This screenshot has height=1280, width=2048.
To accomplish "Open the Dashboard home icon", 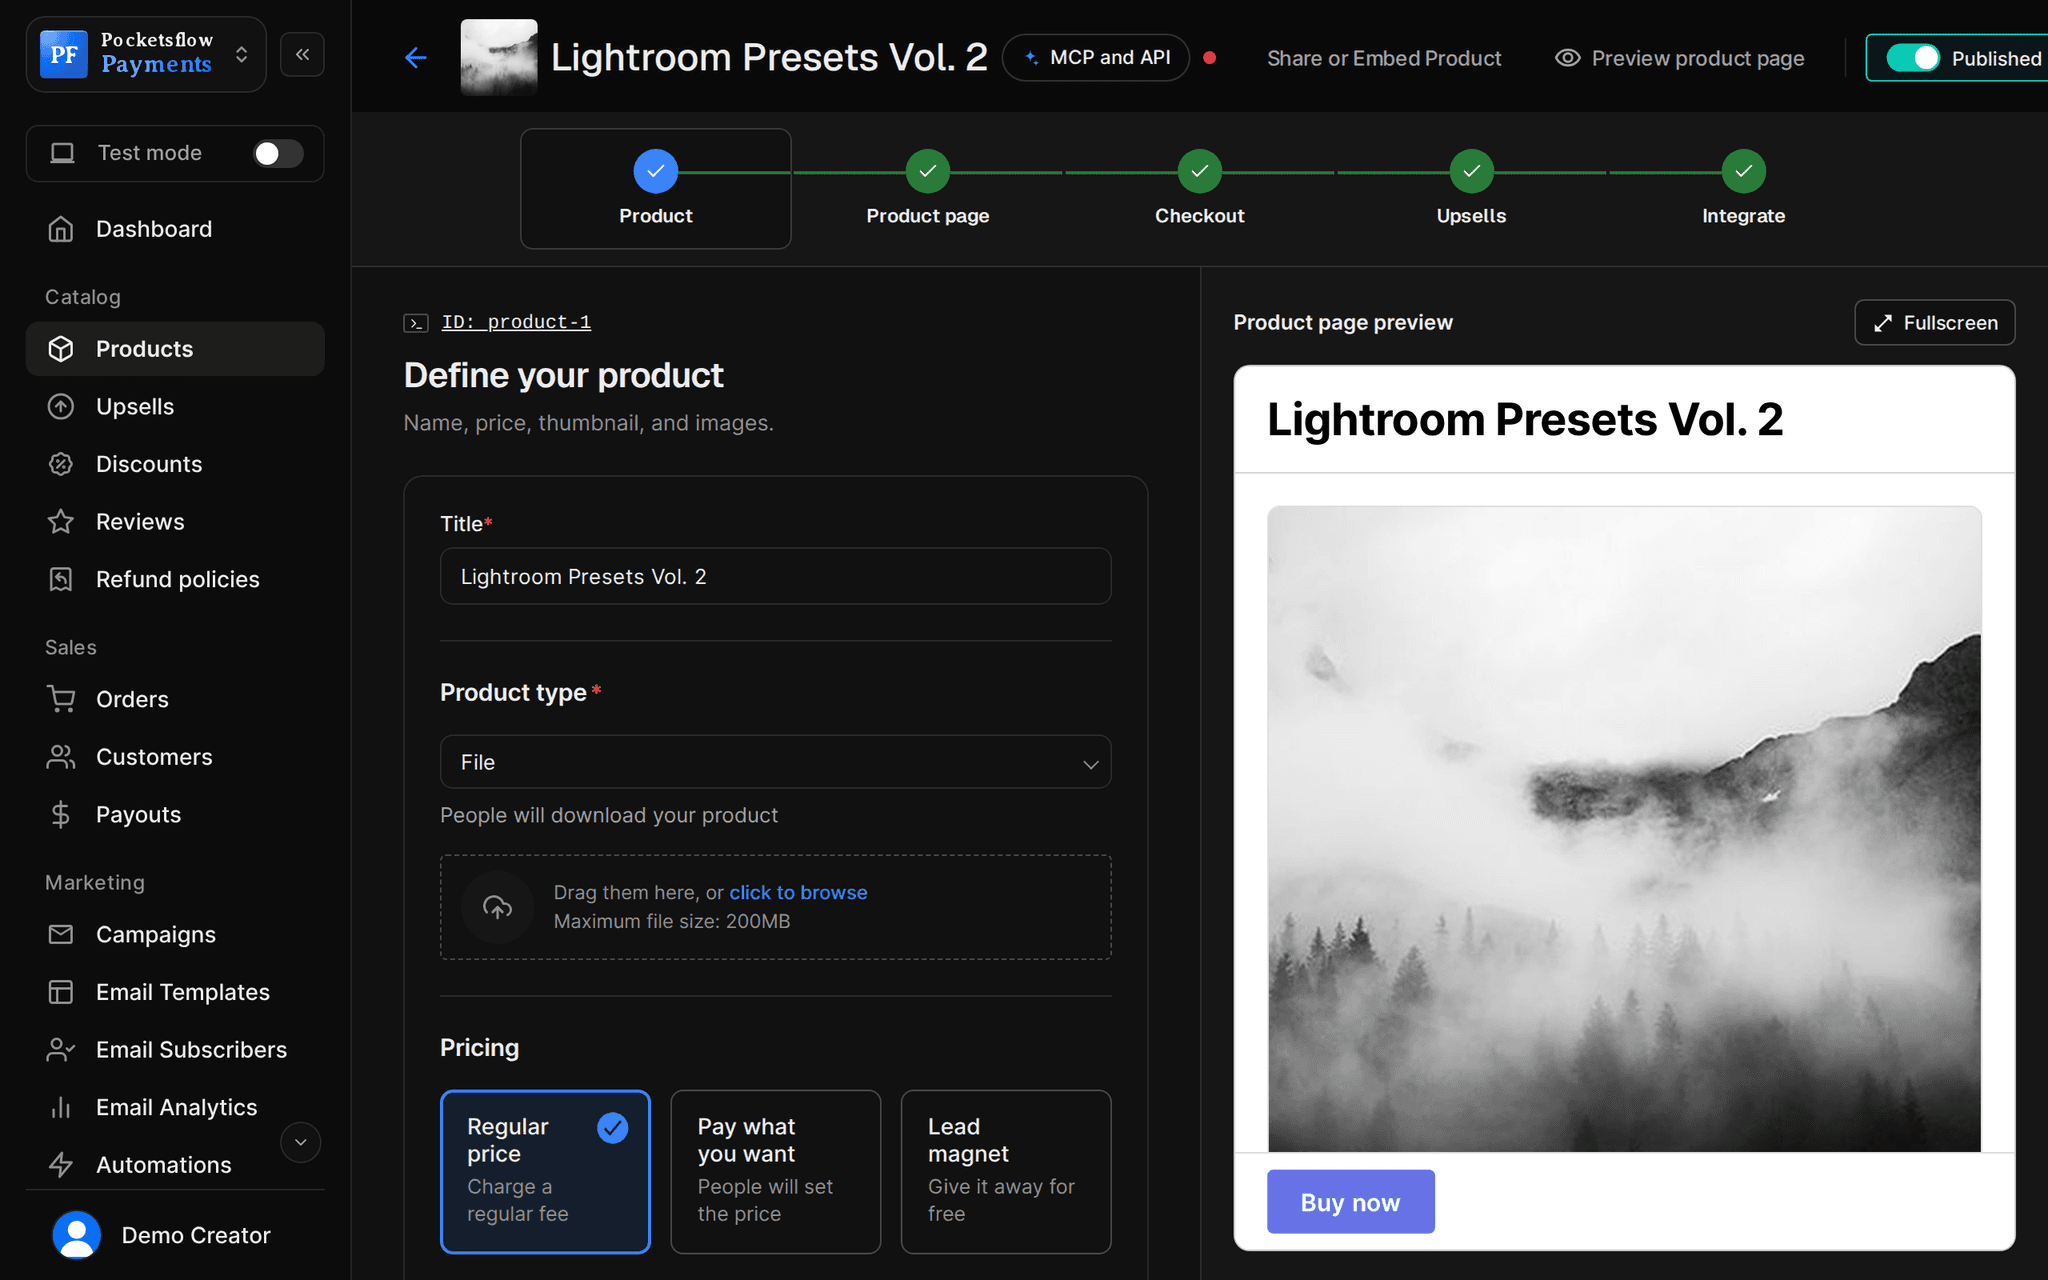I will [x=61, y=229].
